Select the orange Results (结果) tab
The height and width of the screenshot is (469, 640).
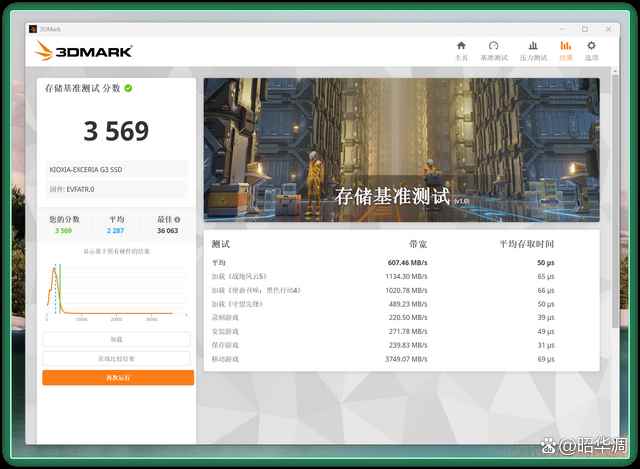(566, 51)
